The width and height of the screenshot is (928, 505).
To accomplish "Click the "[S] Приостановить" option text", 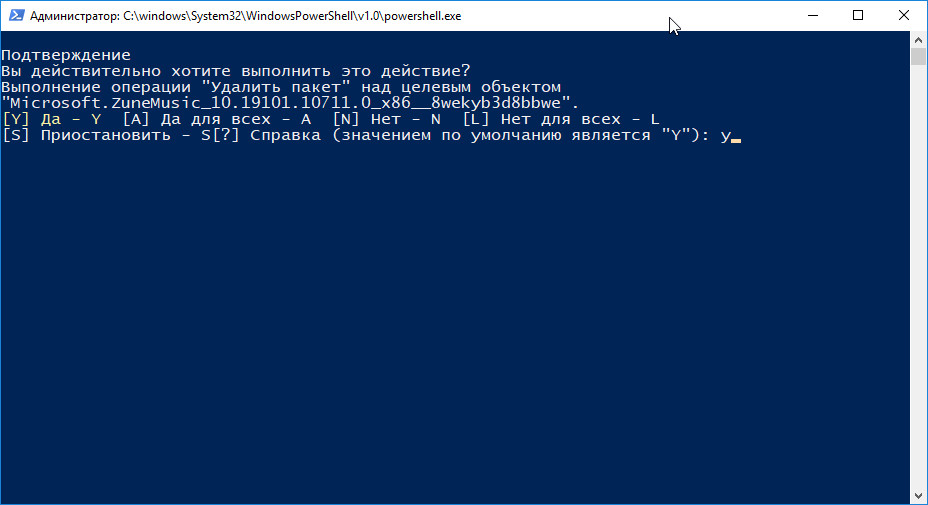I will pyautogui.click(x=86, y=136).
